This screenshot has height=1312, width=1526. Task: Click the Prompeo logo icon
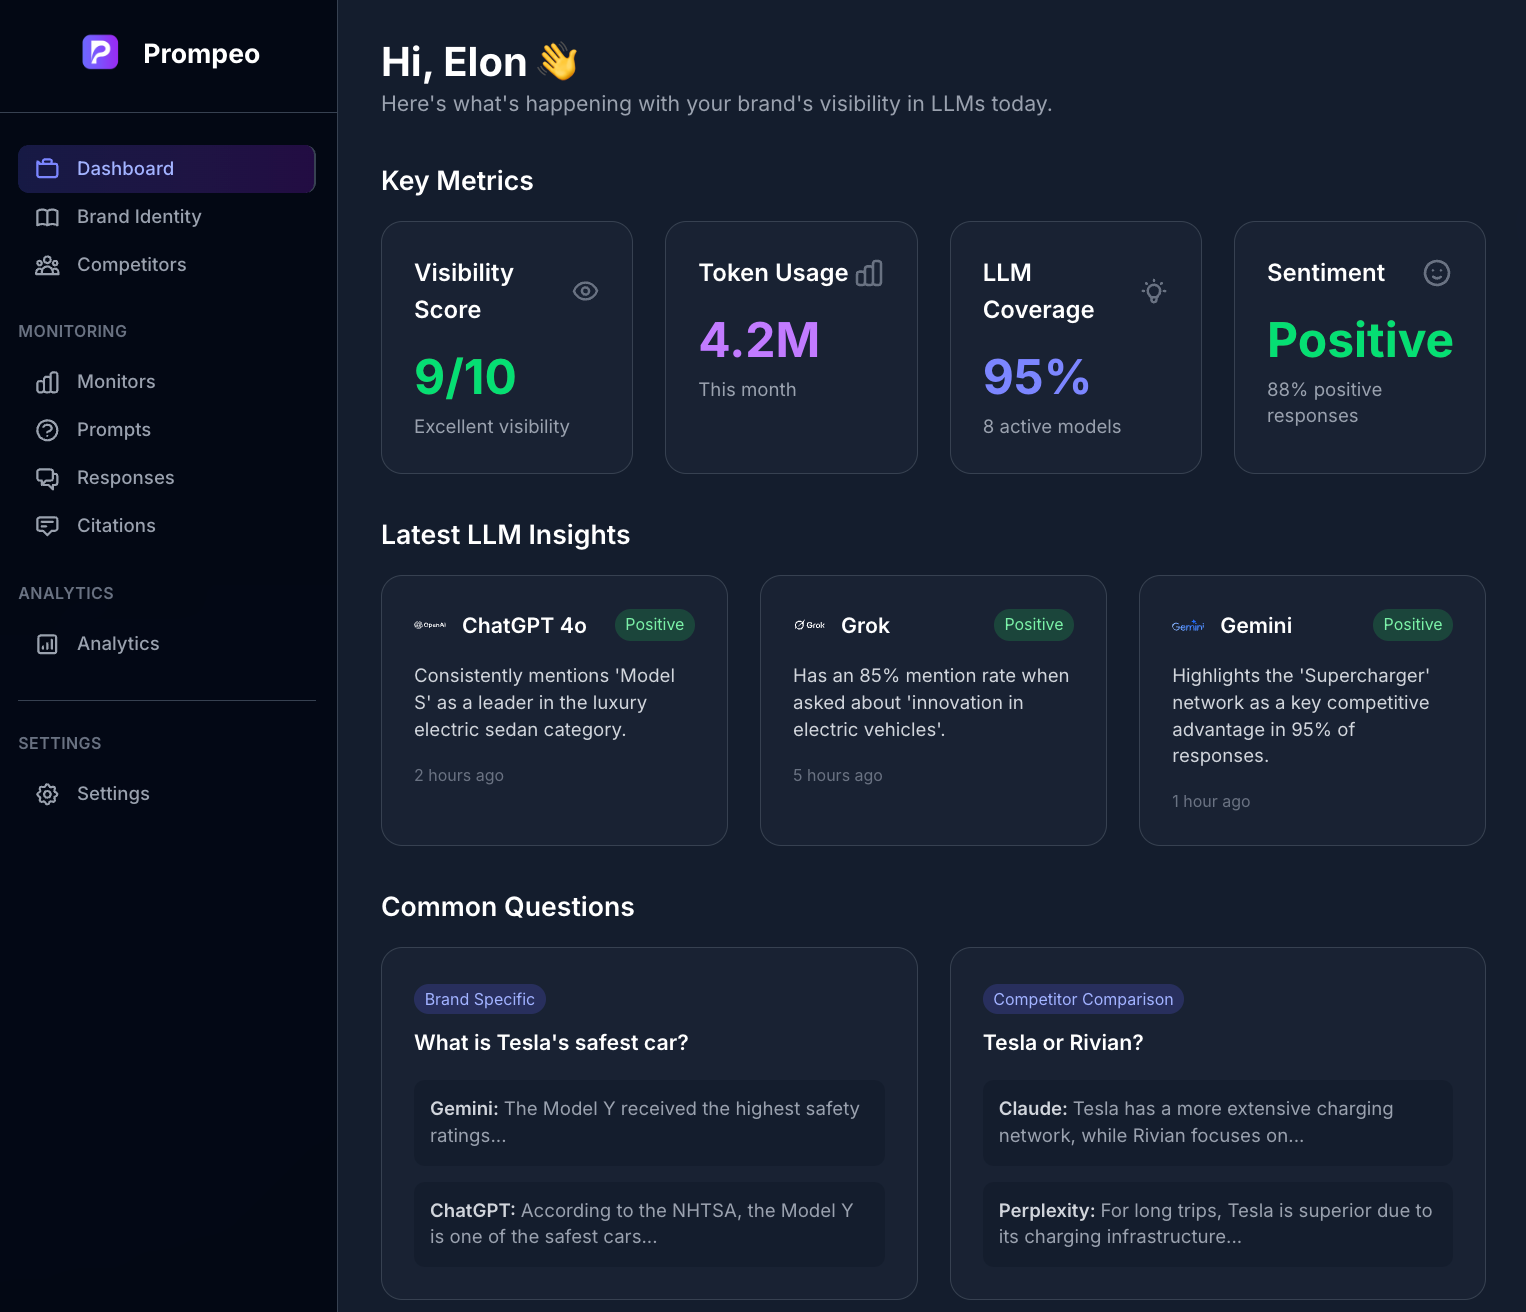coord(100,52)
